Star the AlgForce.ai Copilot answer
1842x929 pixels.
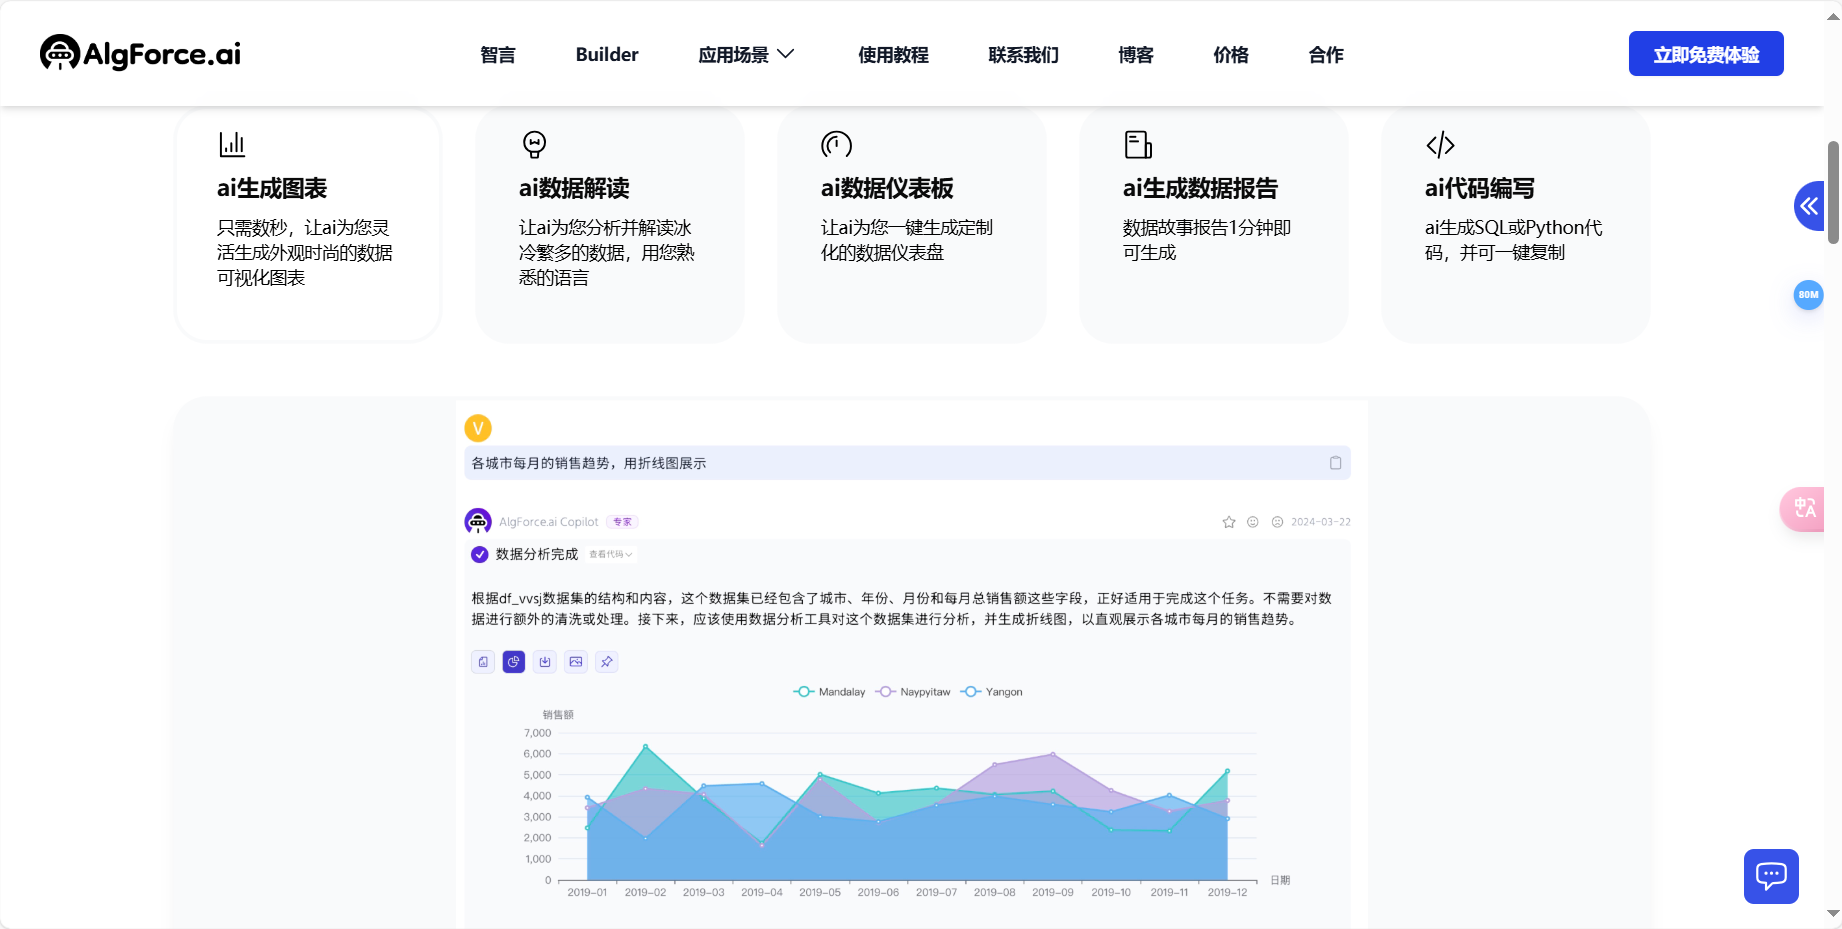pos(1228,521)
